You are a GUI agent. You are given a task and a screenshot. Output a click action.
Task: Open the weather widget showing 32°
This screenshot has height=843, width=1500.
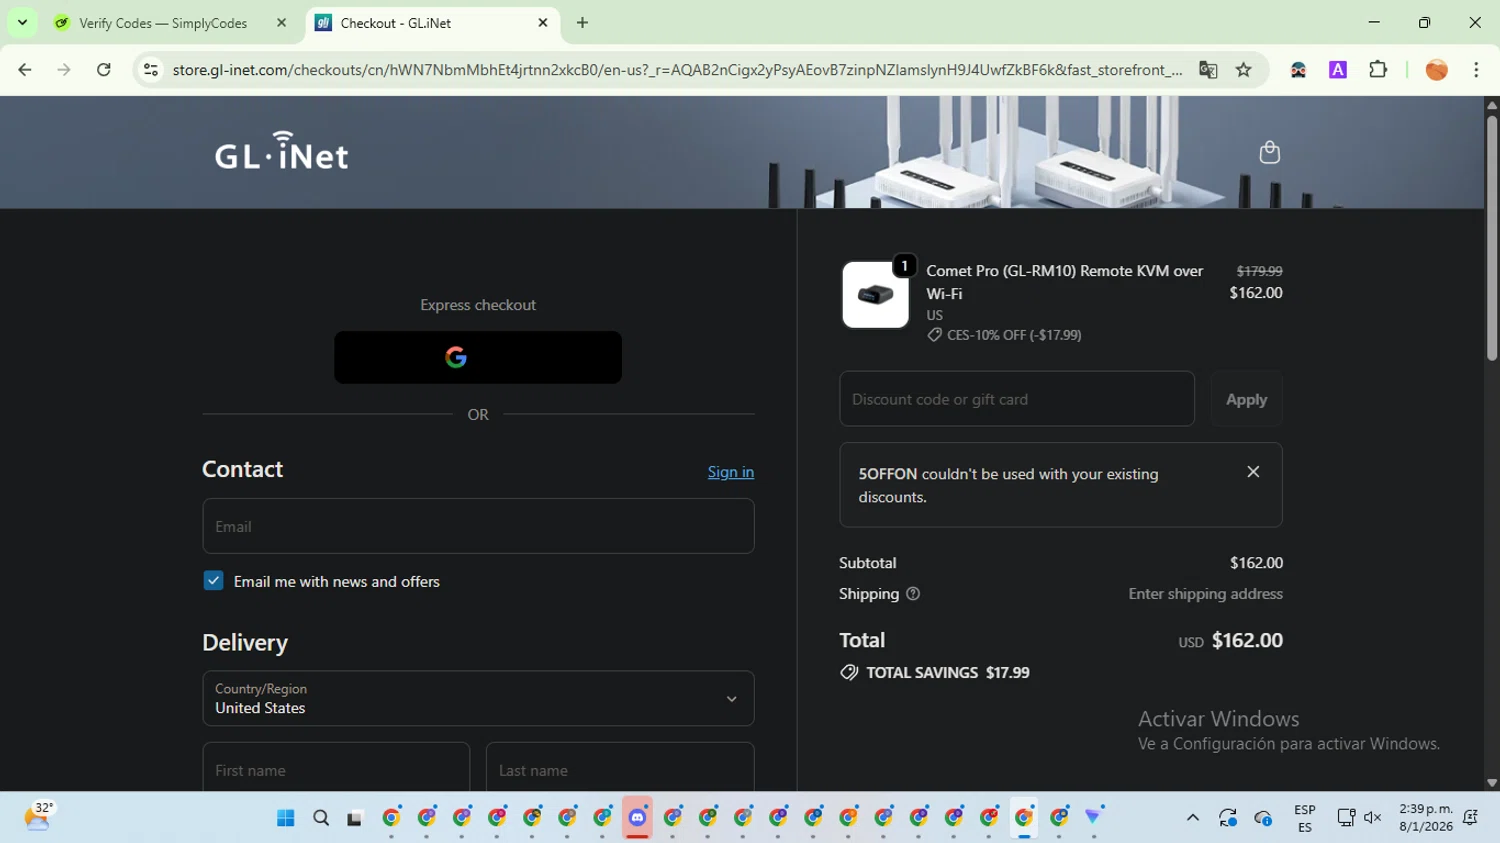pyautogui.click(x=38, y=816)
